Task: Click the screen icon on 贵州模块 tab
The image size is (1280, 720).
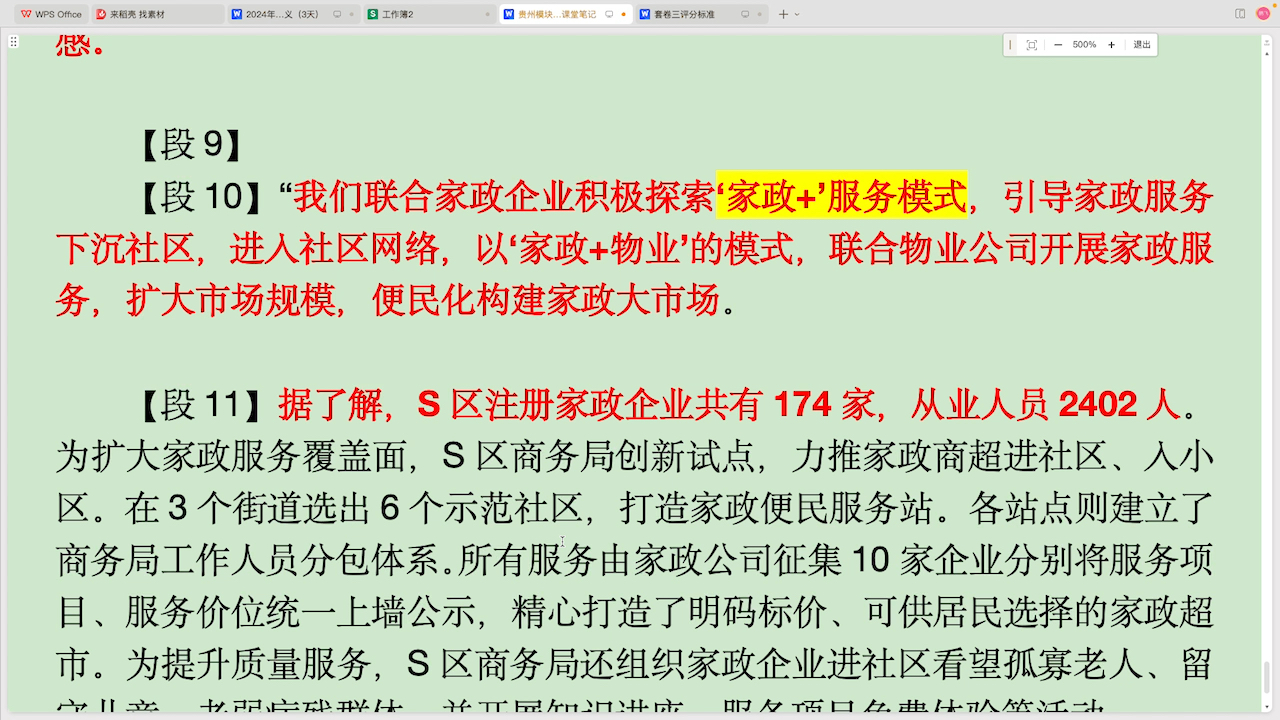Action: click(609, 15)
